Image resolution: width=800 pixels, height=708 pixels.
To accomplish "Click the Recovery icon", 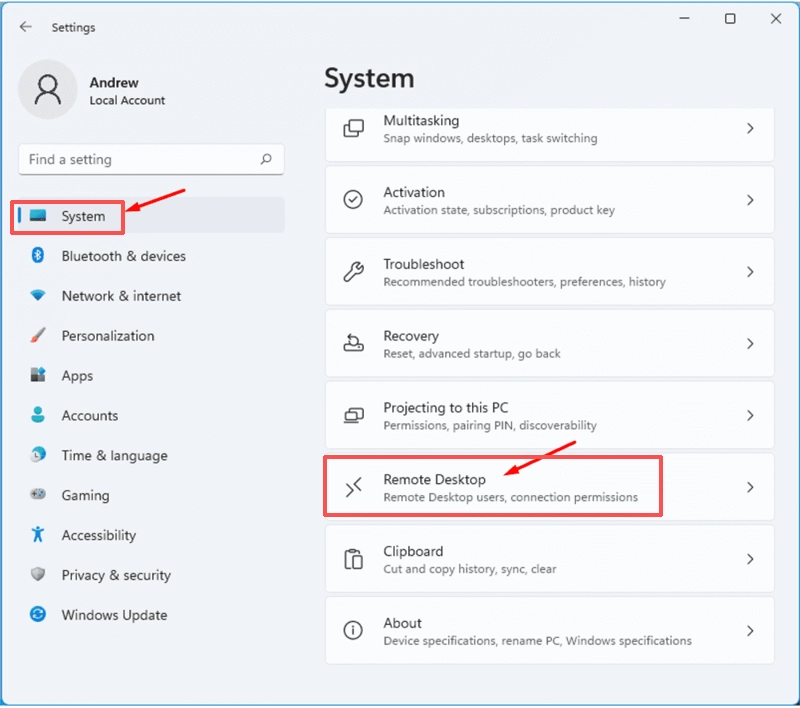I will (354, 343).
